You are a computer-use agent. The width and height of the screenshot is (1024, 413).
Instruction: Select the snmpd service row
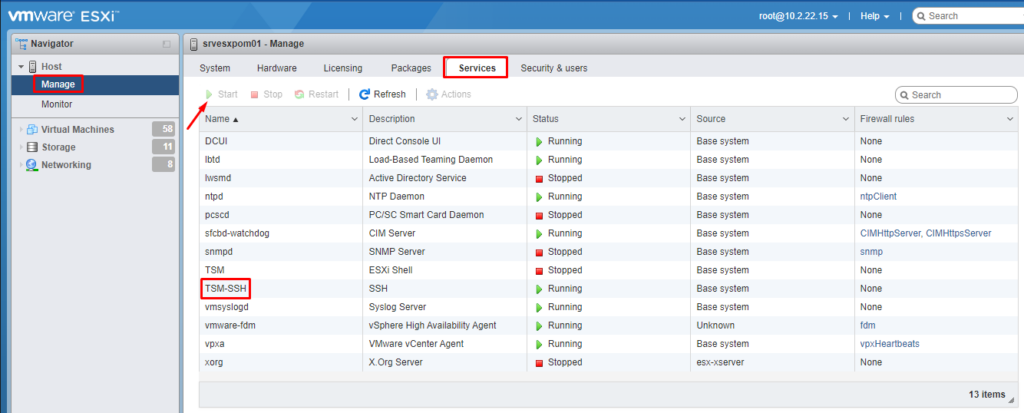tap(609, 252)
